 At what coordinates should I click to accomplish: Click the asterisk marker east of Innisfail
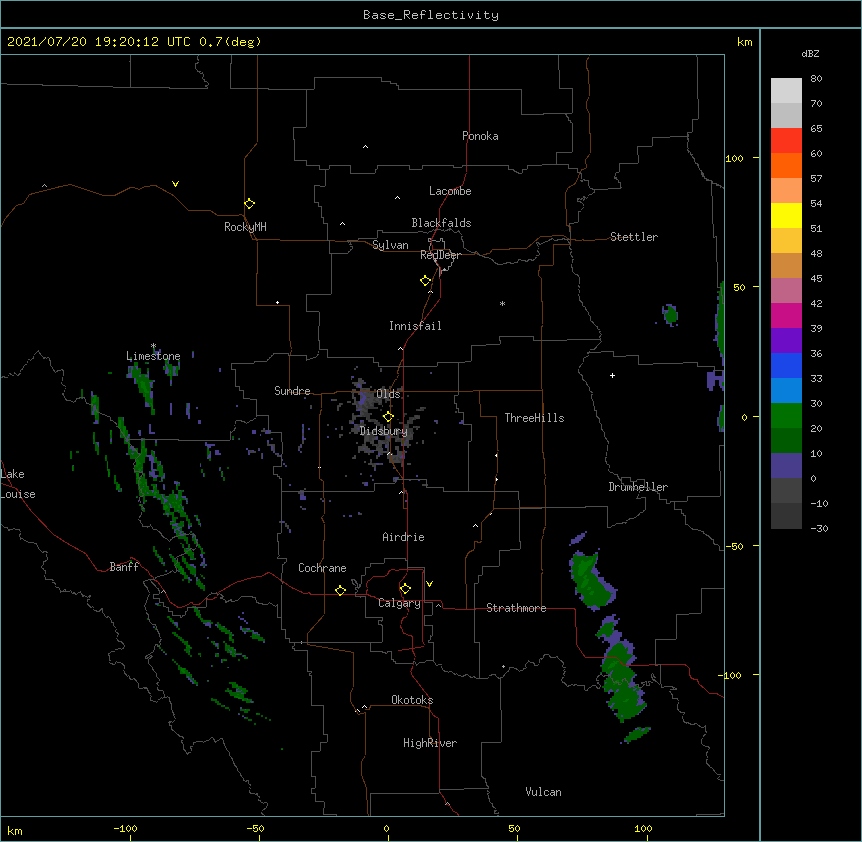(502, 303)
